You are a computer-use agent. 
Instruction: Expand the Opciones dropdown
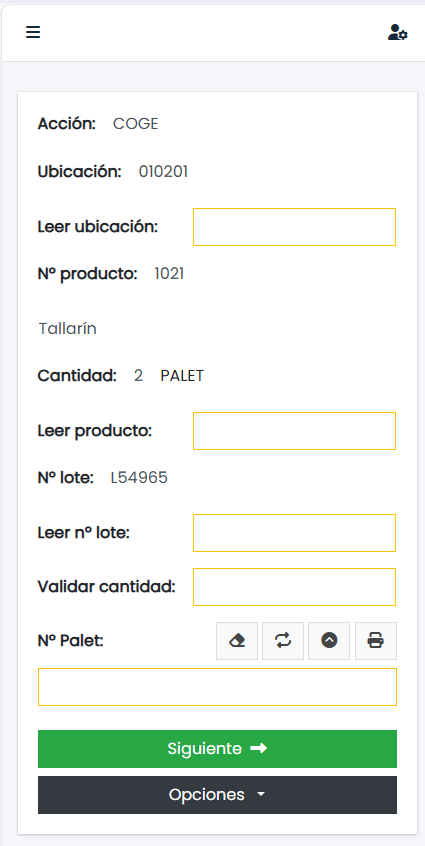point(217,795)
